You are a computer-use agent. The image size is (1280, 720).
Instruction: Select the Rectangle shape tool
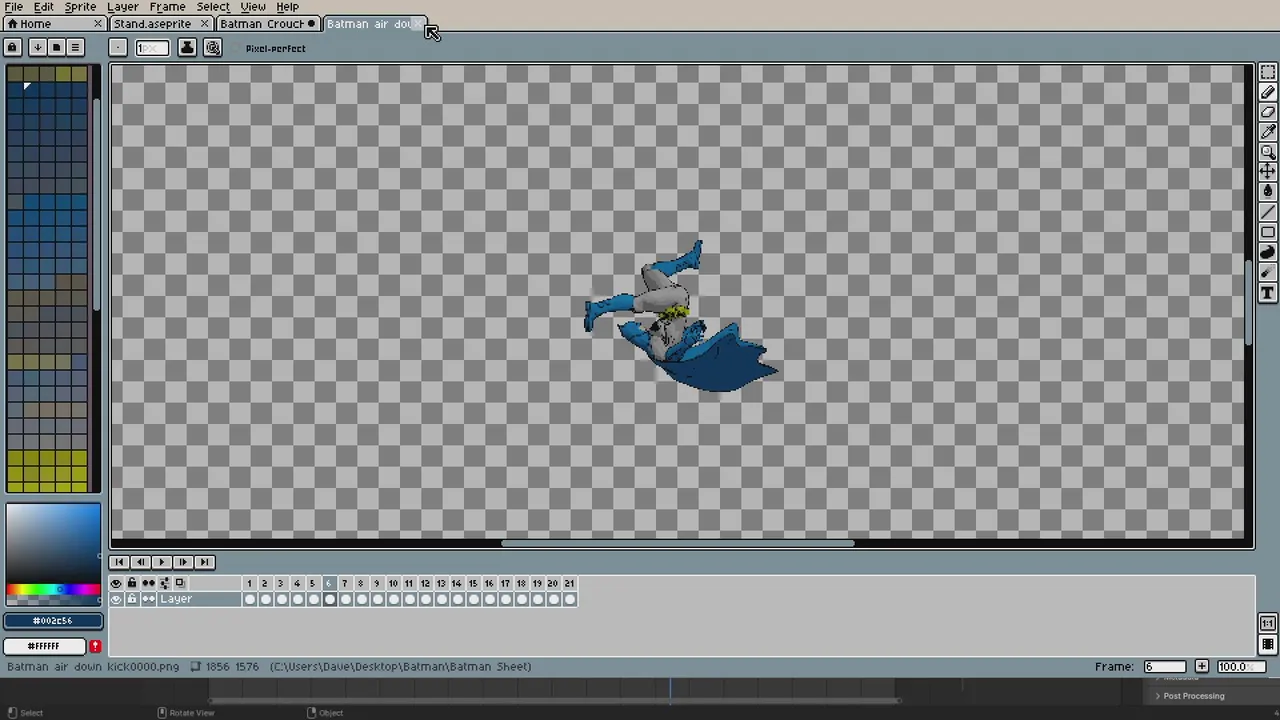point(1268,232)
